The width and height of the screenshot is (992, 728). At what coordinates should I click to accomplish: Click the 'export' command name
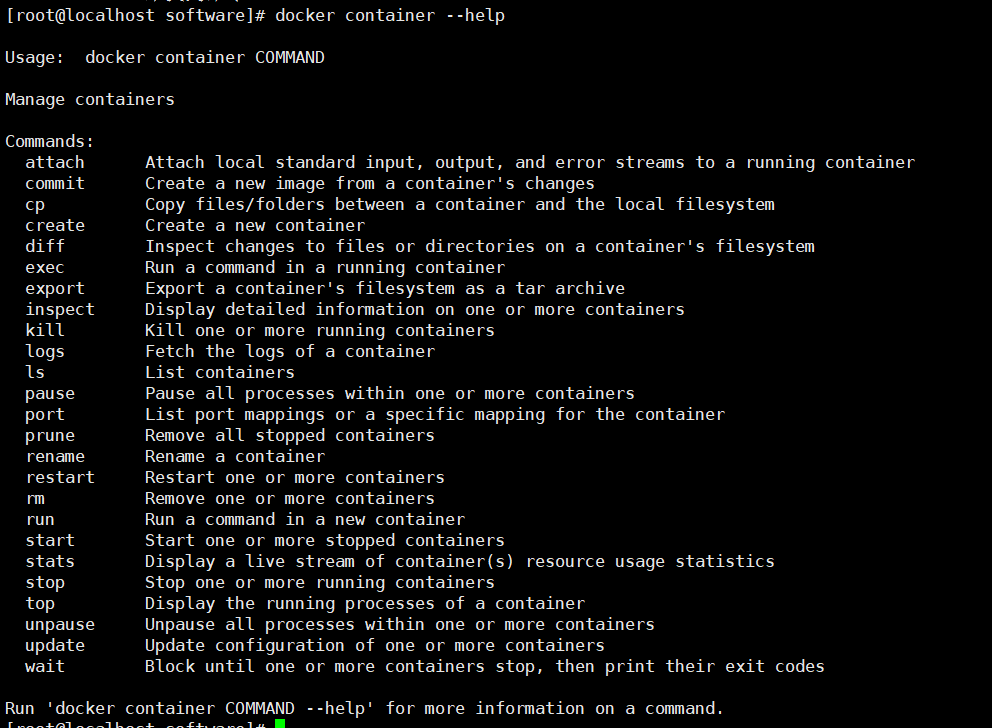tap(55, 288)
